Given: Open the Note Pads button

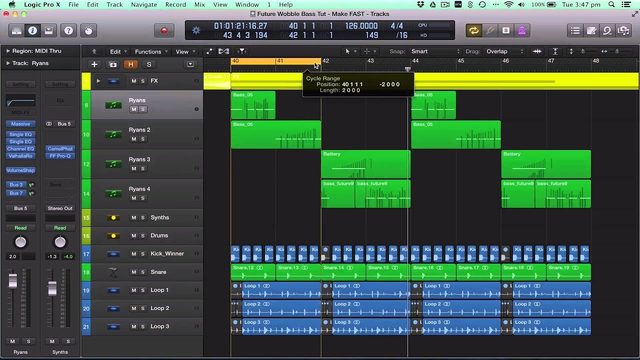Looking at the screenshot, I should (x=591, y=31).
